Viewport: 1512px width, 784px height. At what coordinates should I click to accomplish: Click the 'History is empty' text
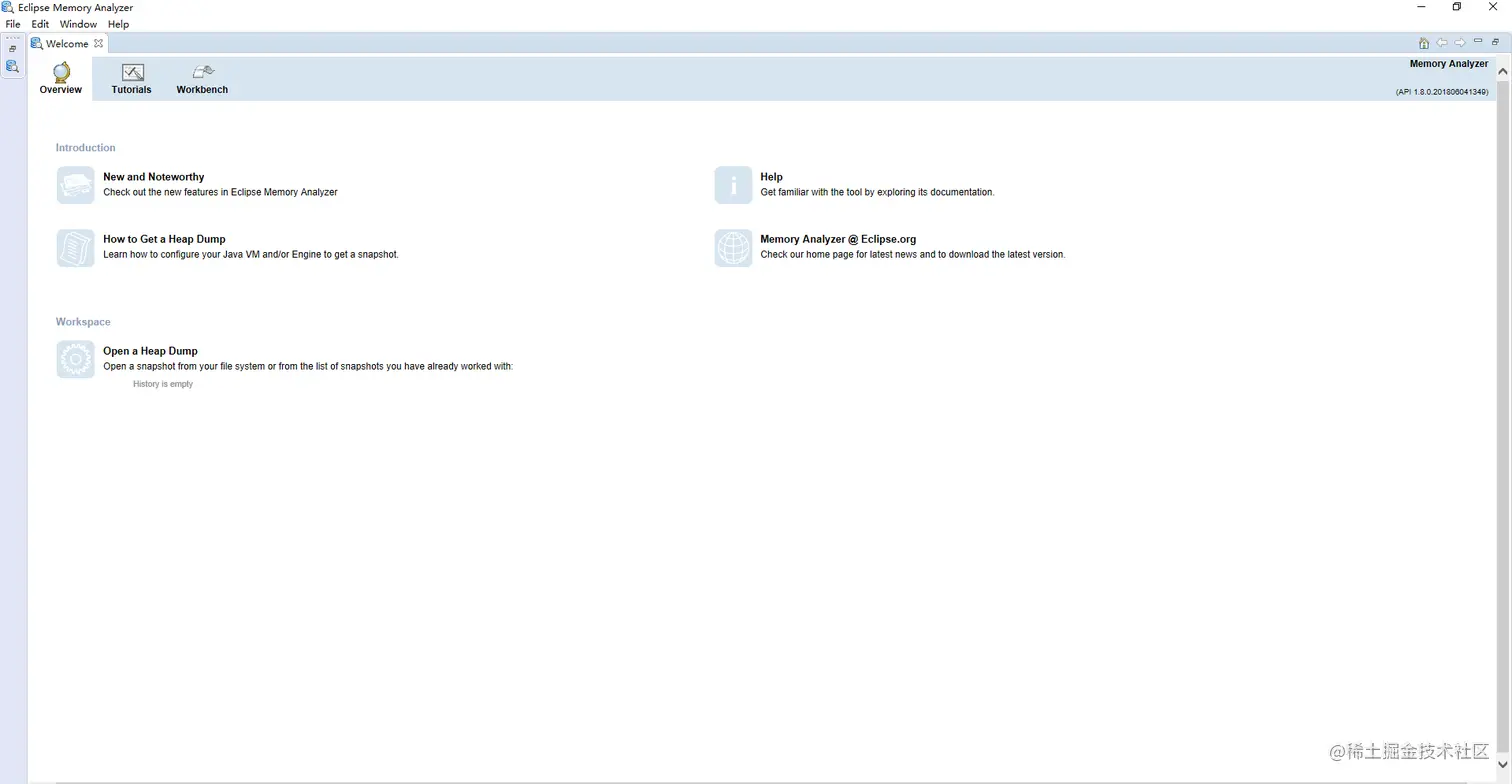click(x=163, y=384)
